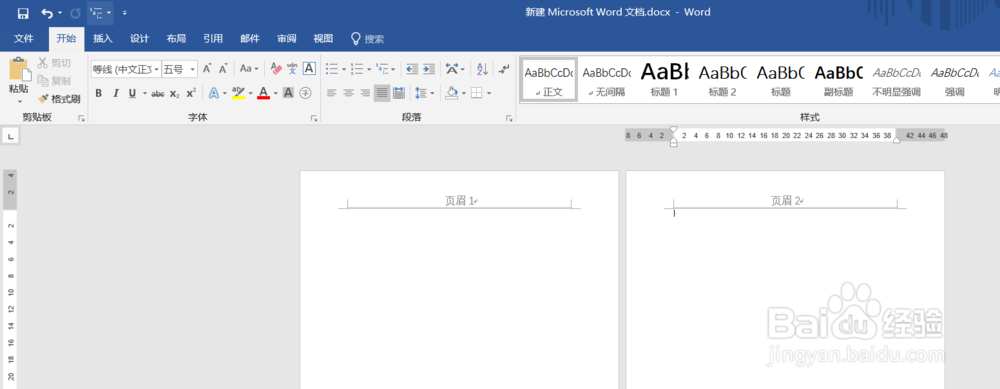
Task: Increase the paragraph indent
Action: (x=429, y=68)
